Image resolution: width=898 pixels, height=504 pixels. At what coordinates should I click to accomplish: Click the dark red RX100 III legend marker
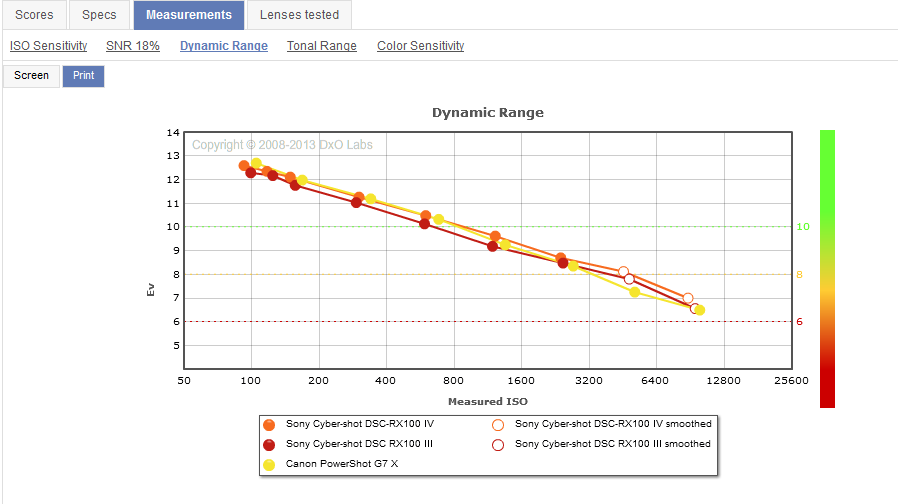click(269, 445)
